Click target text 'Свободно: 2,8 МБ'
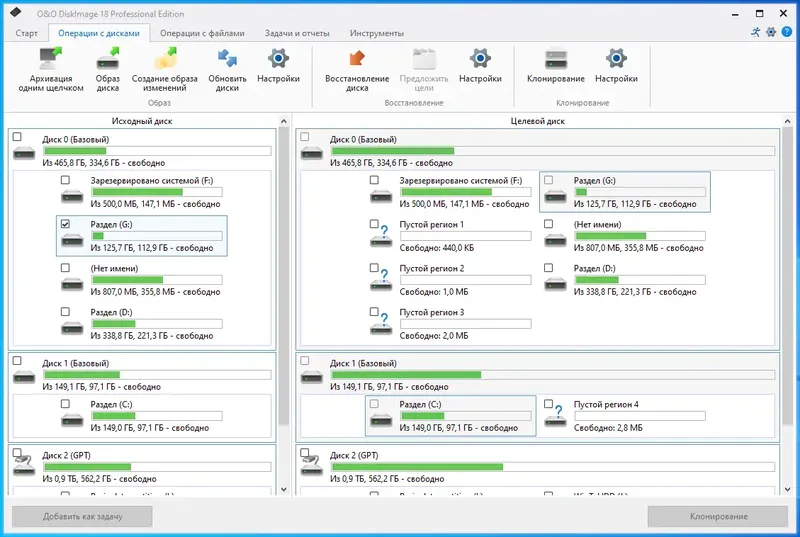Viewport: 800px width, 537px height. coord(608,428)
